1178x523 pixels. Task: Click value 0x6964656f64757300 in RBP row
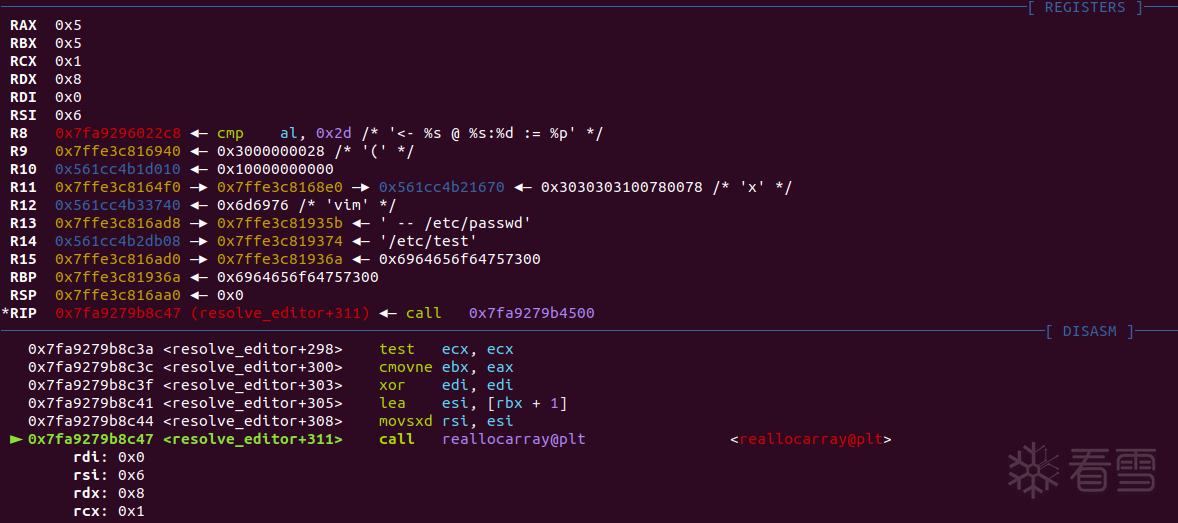tap(298, 278)
